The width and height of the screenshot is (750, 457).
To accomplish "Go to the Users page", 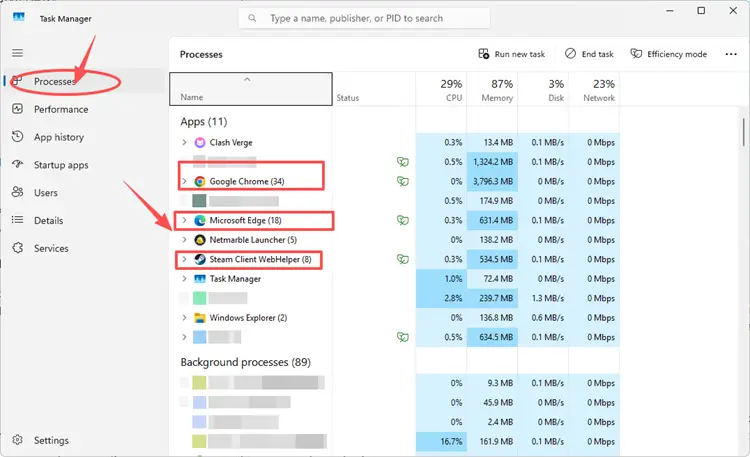I will 85,192.
